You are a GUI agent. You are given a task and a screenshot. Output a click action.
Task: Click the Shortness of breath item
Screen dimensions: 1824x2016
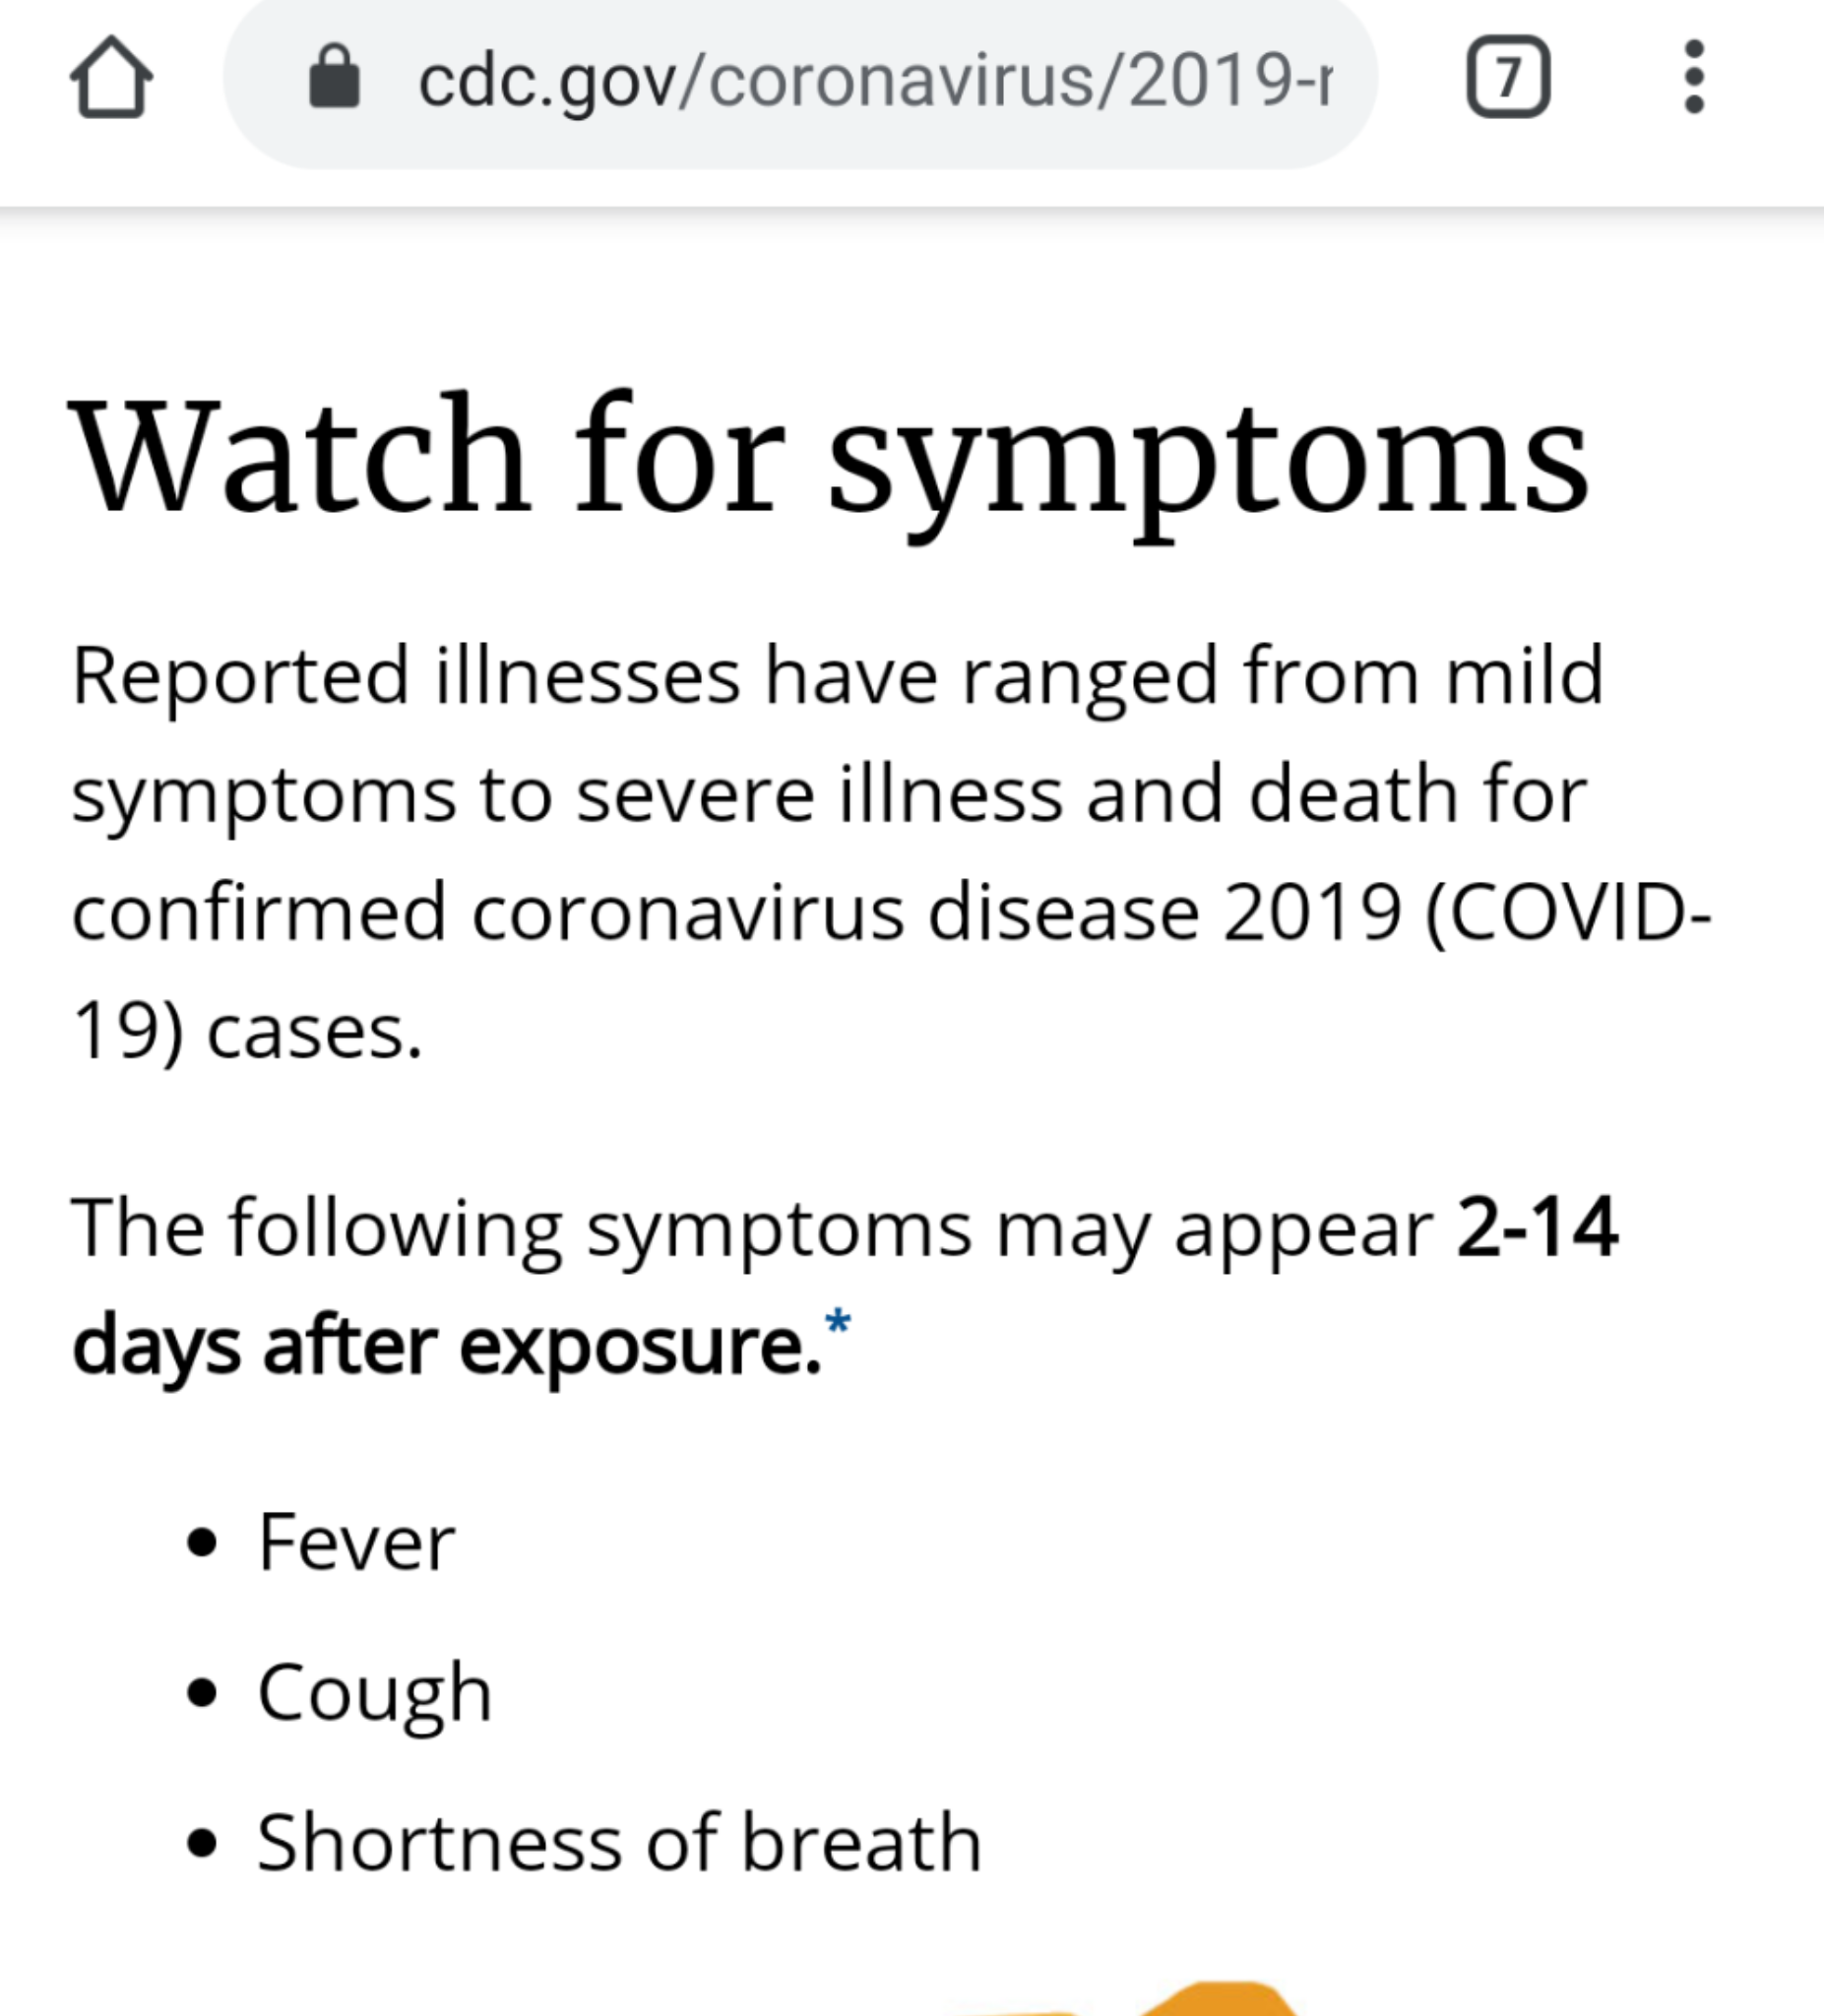(619, 1842)
